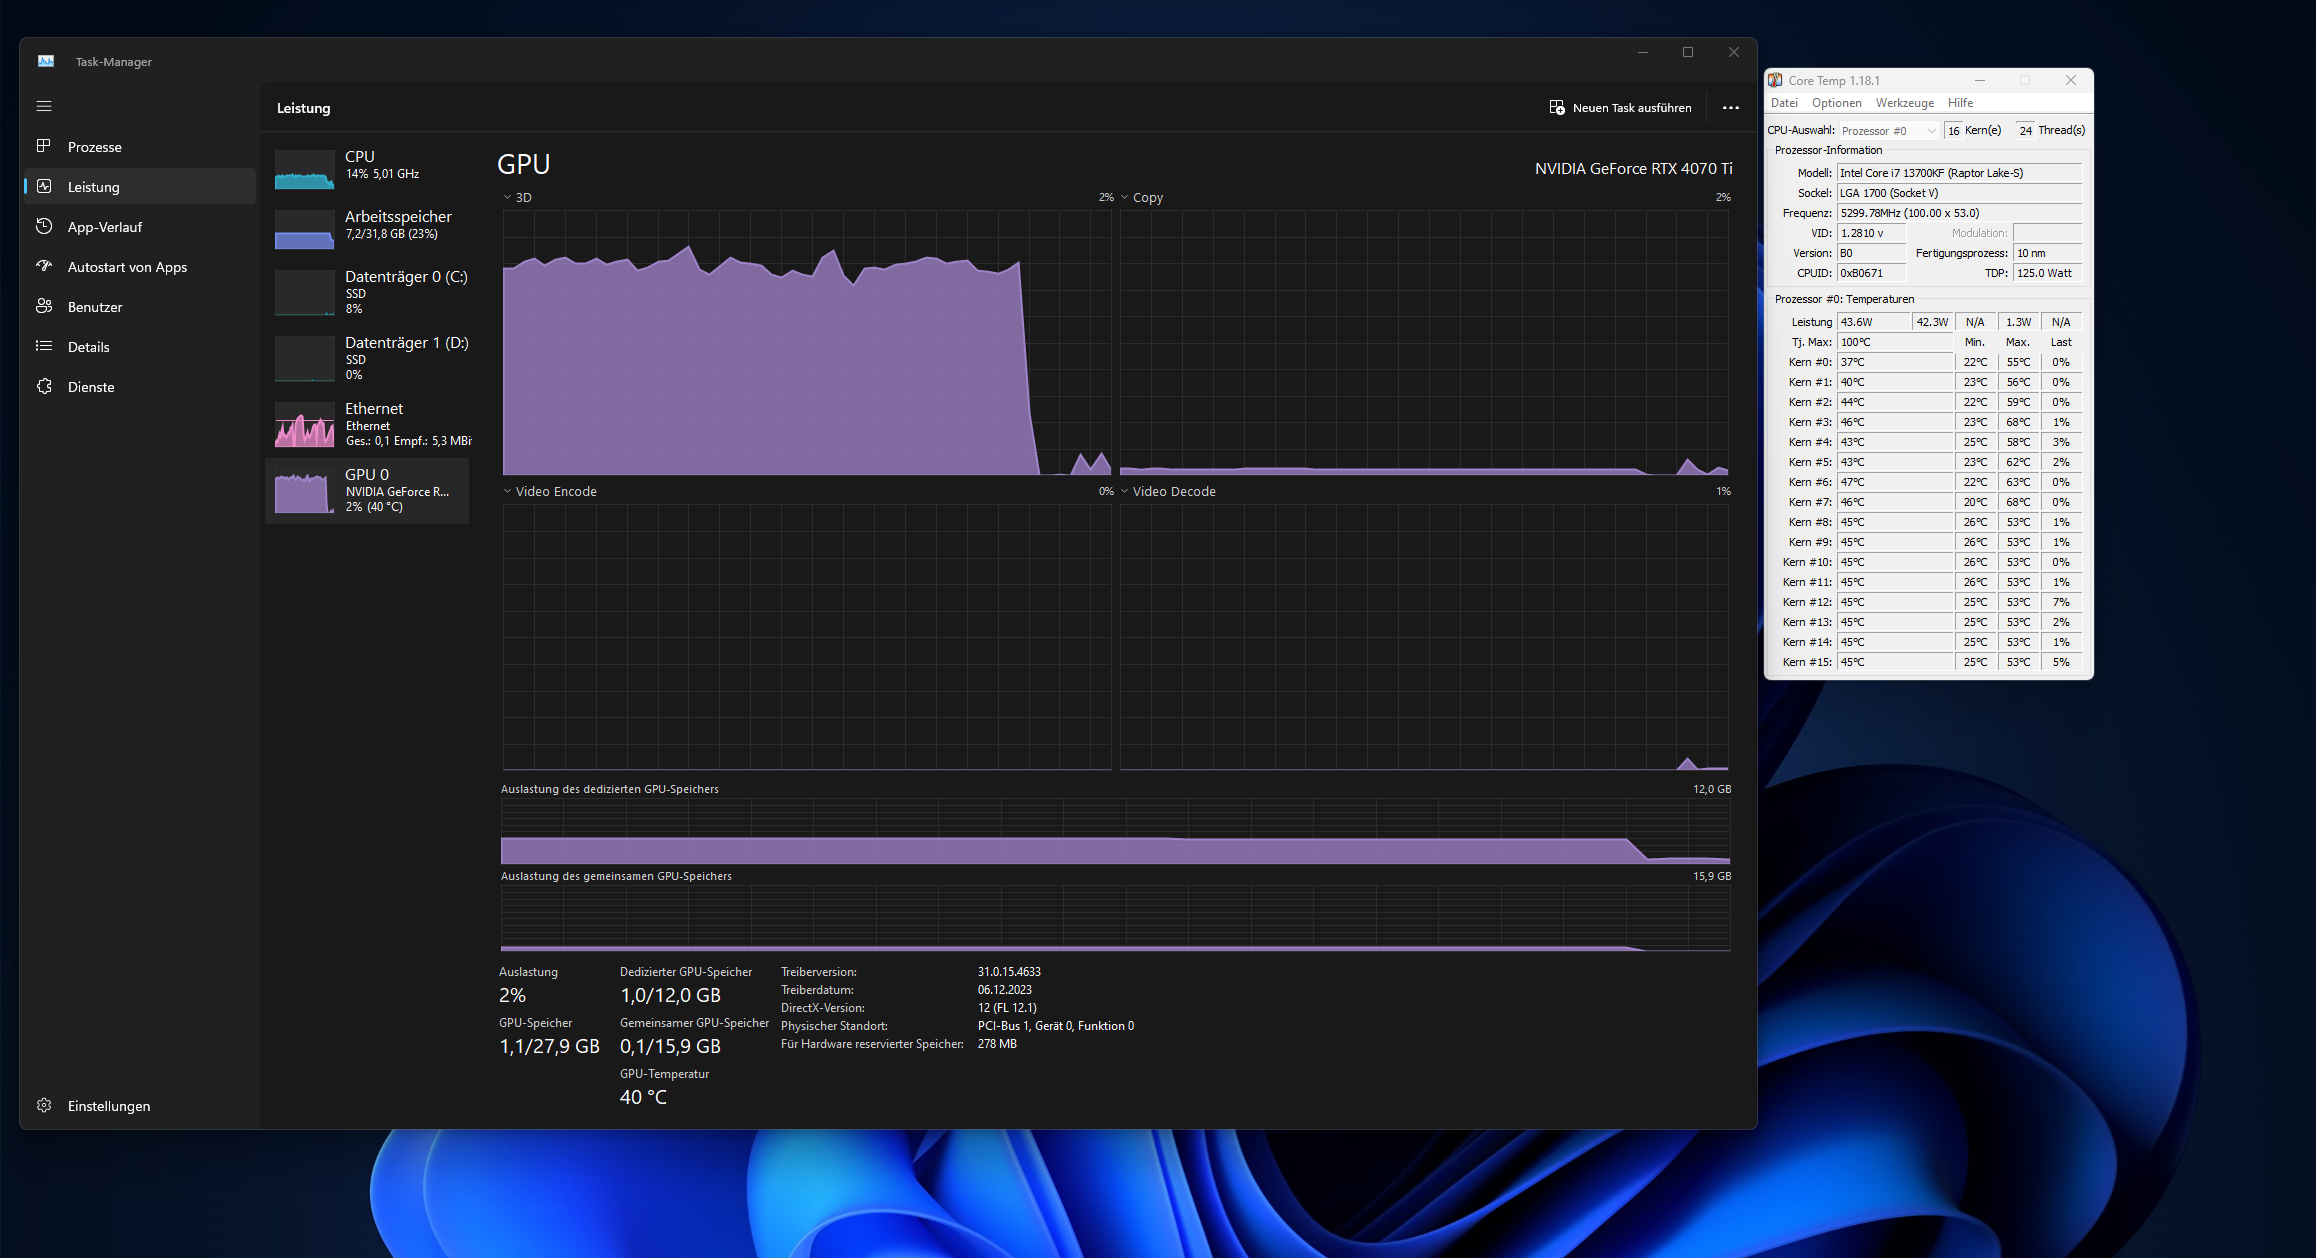Open Datei menu in Core Temp
The image size is (2316, 1258).
pos(1784,103)
